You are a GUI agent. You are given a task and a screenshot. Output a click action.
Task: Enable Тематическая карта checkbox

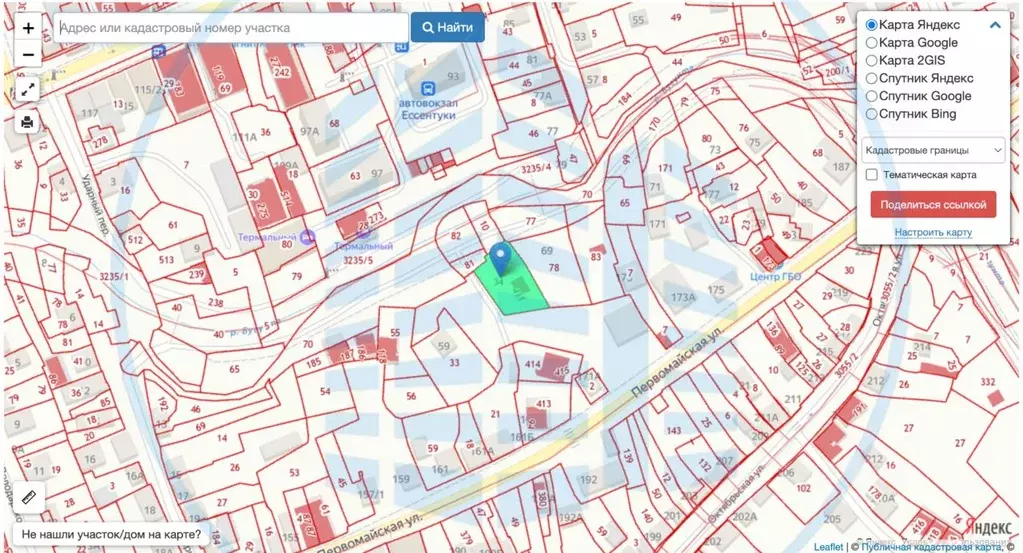tap(872, 175)
